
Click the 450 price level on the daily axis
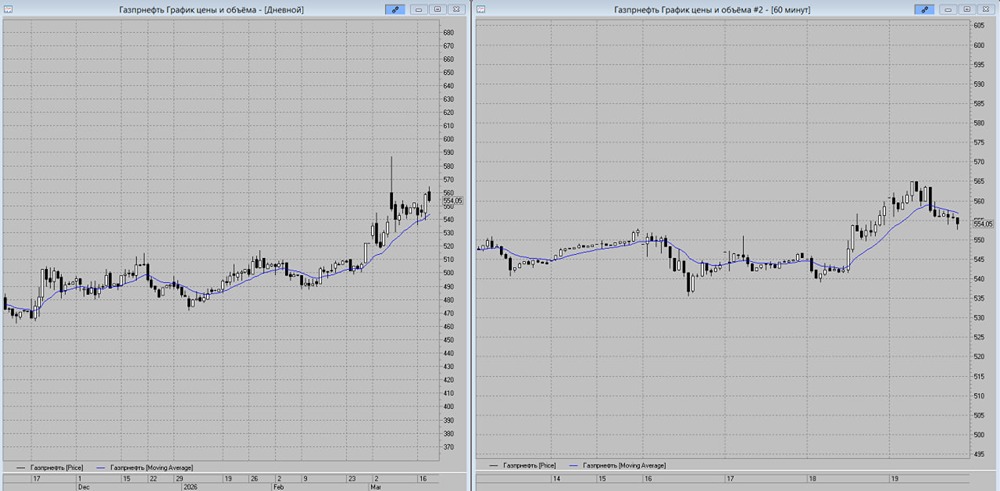coord(448,340)
